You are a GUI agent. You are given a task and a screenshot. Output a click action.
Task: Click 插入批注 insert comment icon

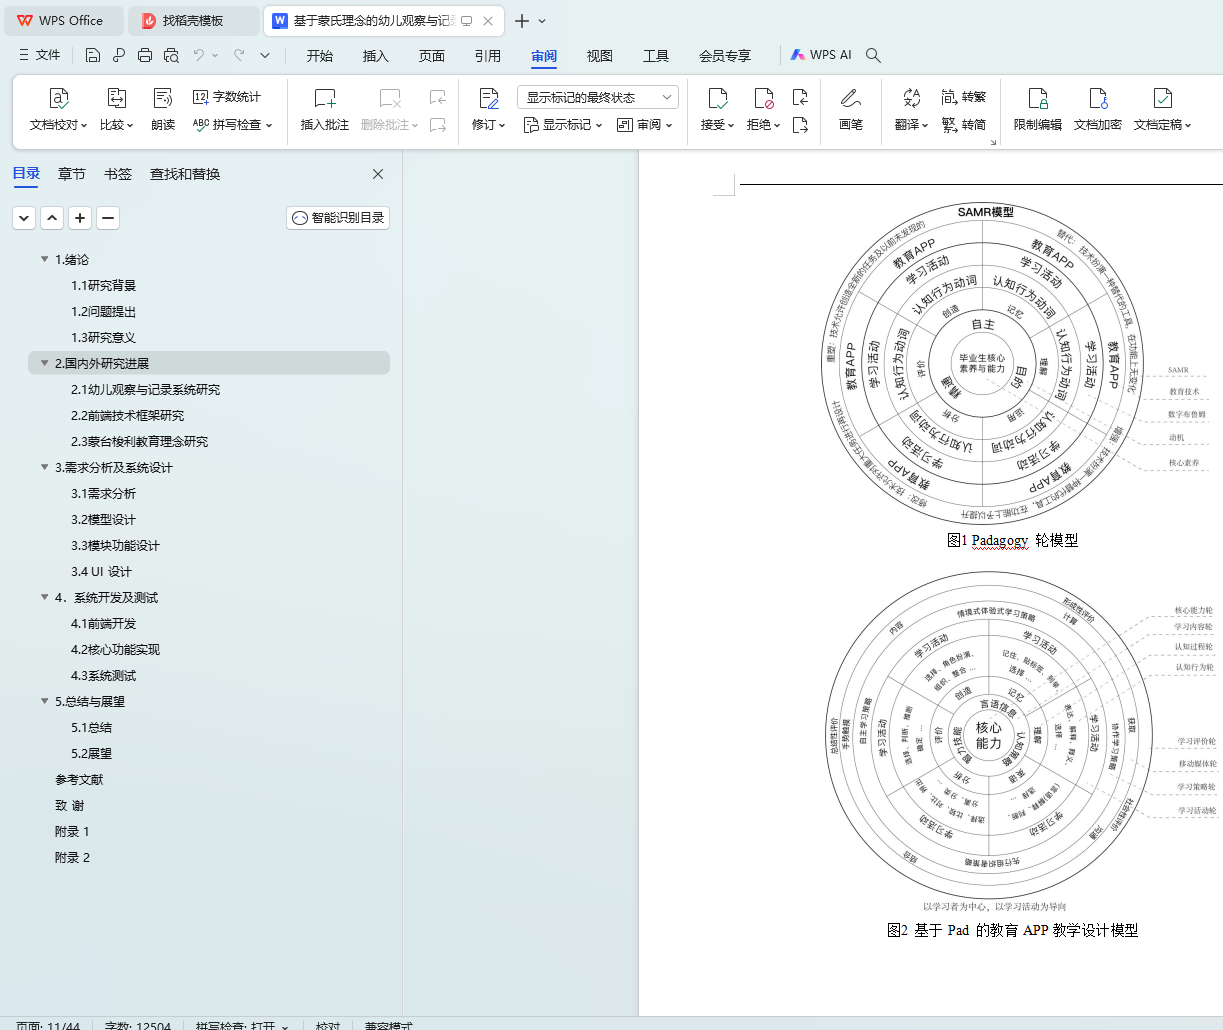[325, 98]
